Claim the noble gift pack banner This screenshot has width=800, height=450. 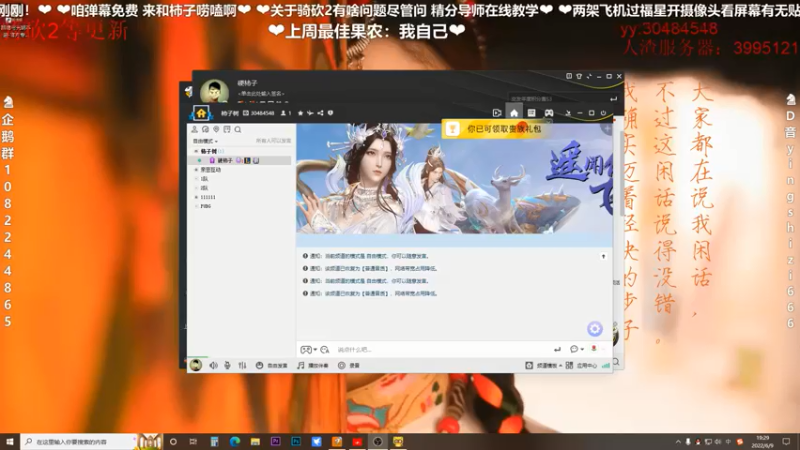click(494, 129)
